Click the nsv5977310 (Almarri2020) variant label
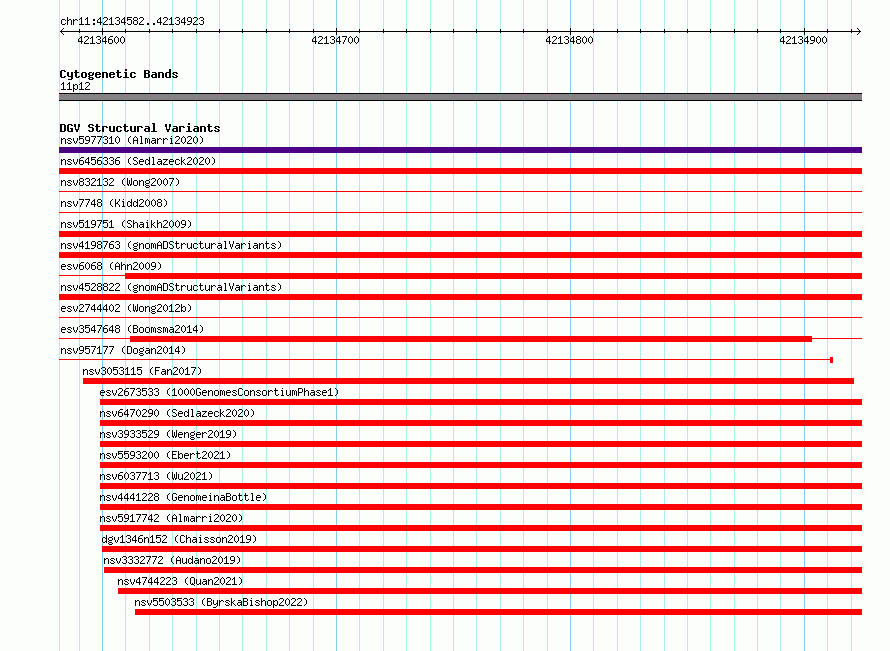 pos(132,140)
